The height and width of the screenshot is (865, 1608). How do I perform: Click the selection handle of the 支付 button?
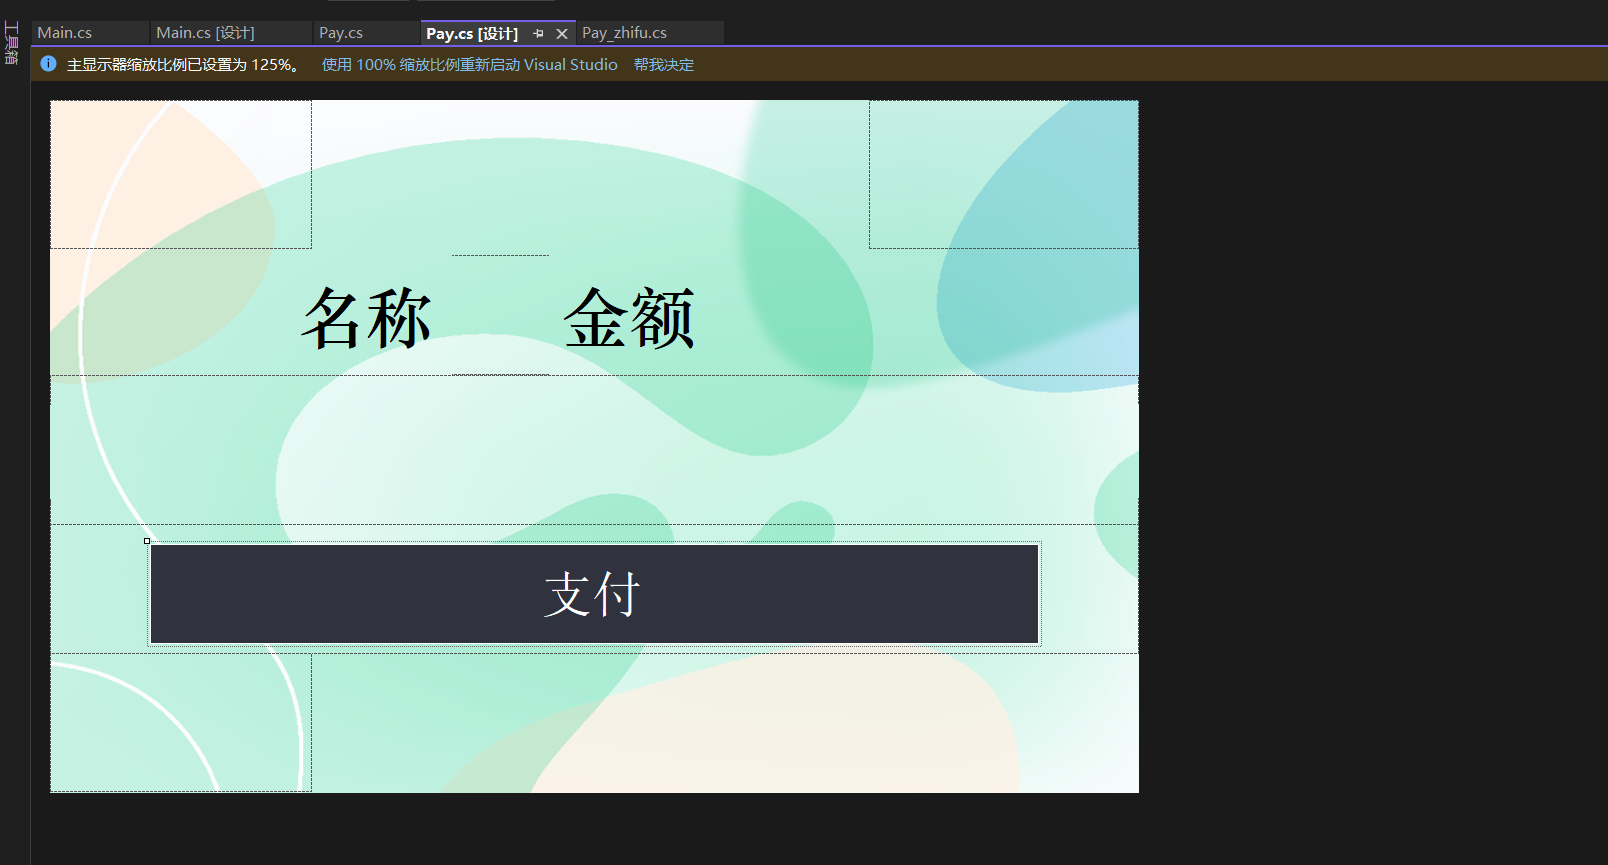pyautogui.click(x=147, y=541)
